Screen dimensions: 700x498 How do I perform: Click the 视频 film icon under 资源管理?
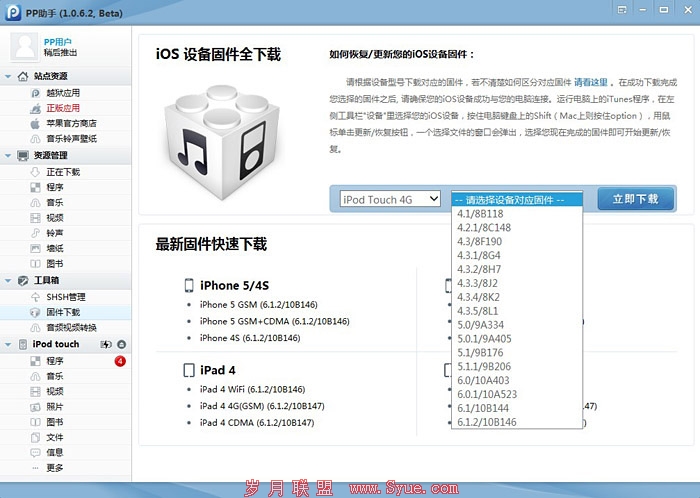35,218
